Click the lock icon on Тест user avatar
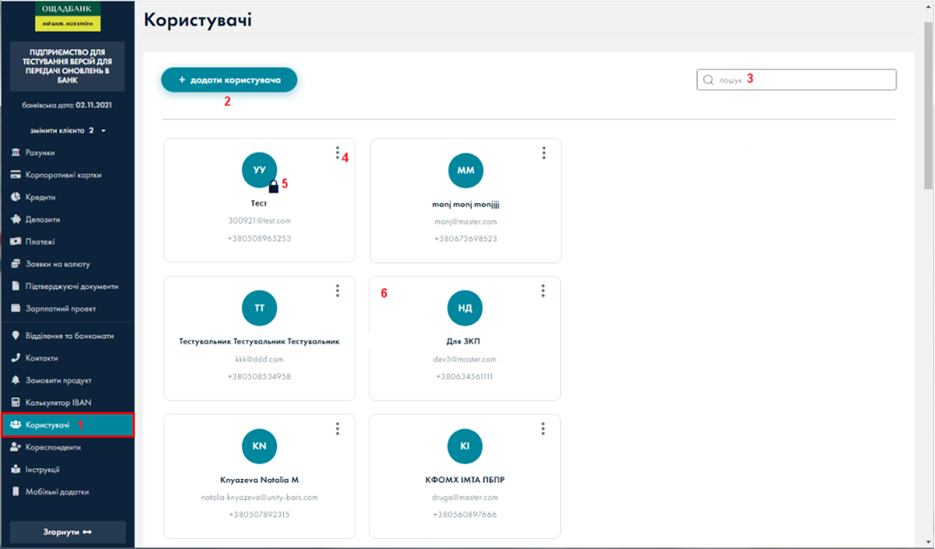The height and width of the screenshot is (549, 935). coord(273,185)
